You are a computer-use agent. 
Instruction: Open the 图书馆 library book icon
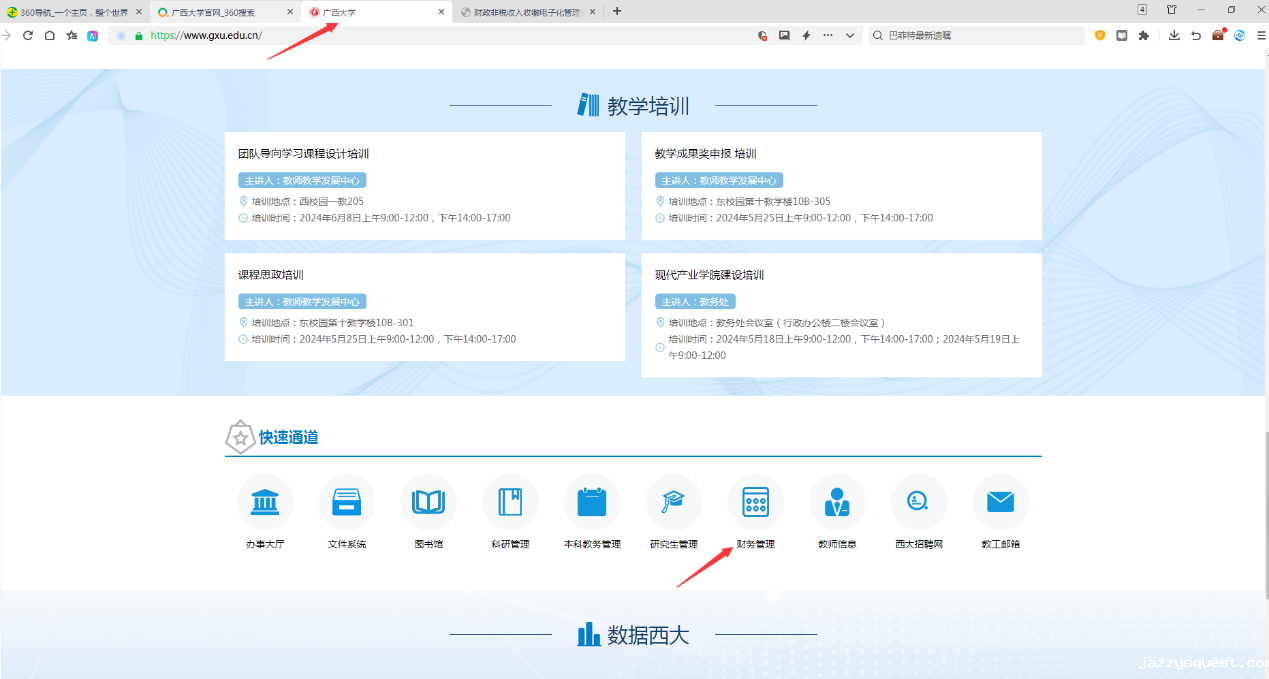(428, 502)
